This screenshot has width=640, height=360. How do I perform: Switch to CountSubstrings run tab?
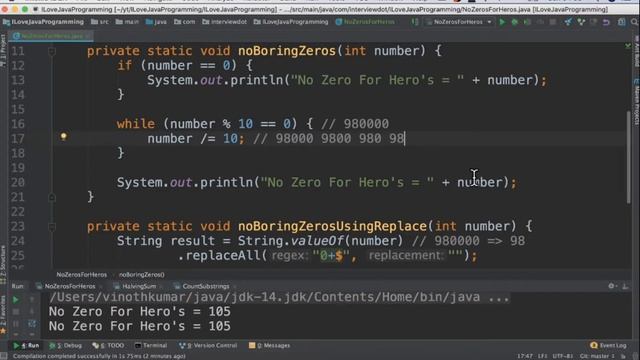point(203,287)
